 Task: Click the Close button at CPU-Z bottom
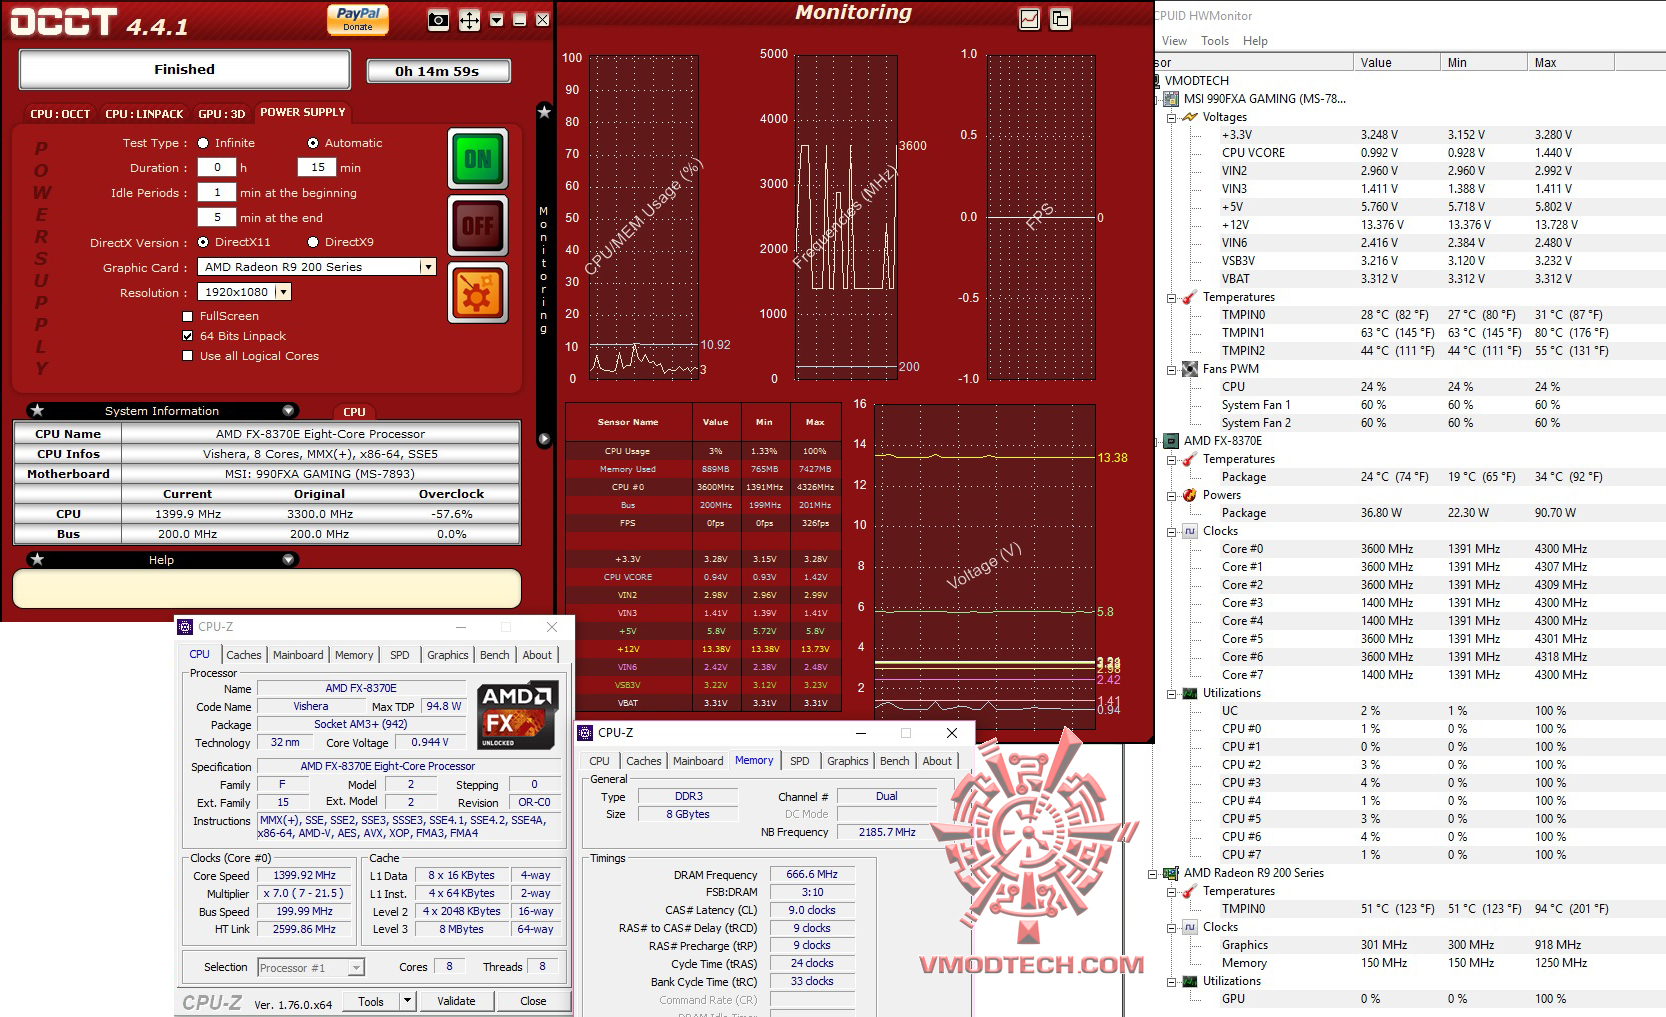tap(533, 1001)
